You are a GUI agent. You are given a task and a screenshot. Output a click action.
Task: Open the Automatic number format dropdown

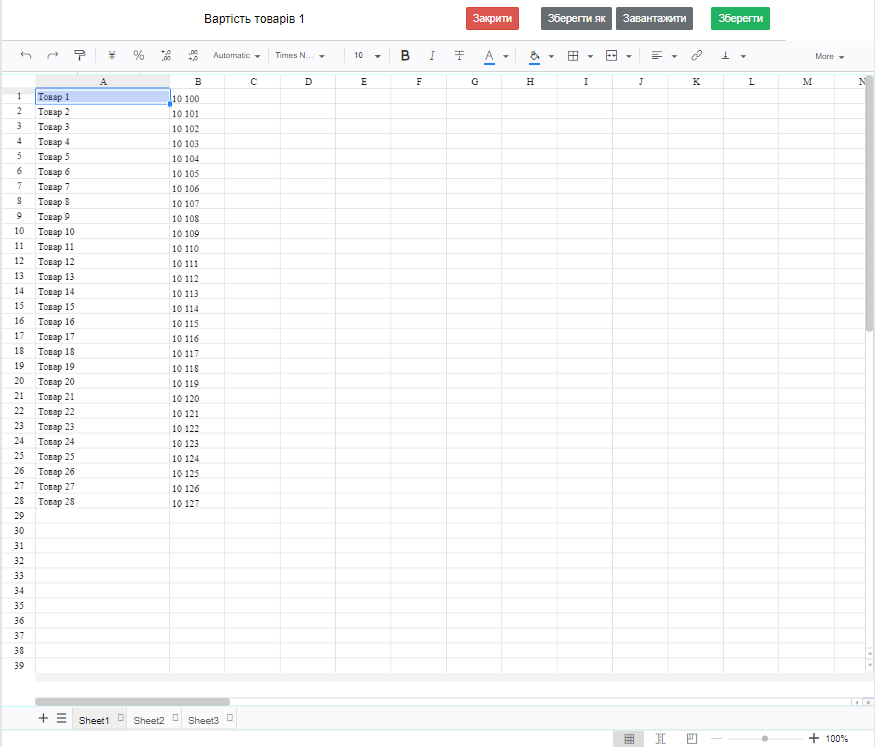point(237,56)
